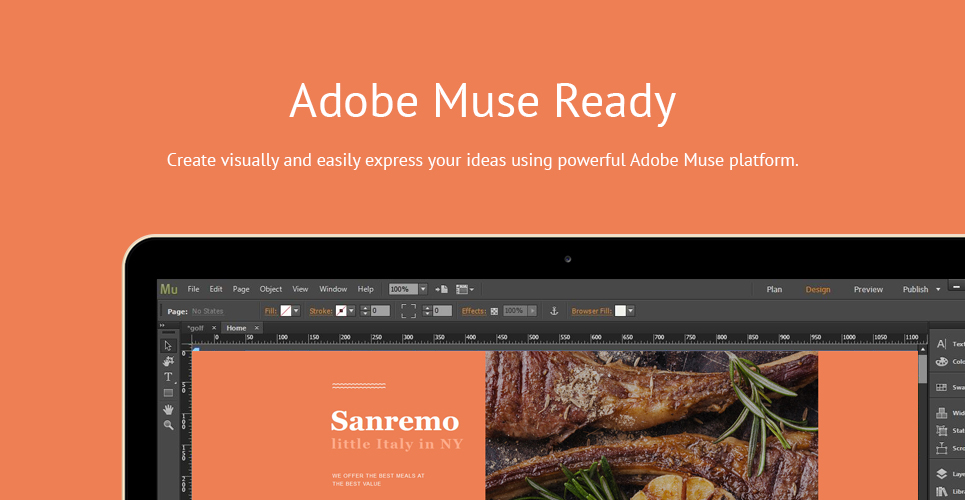965x500 pixels.
Task: Expand the Stroke swatch dropdown arrow
Action: click(351, 311)
